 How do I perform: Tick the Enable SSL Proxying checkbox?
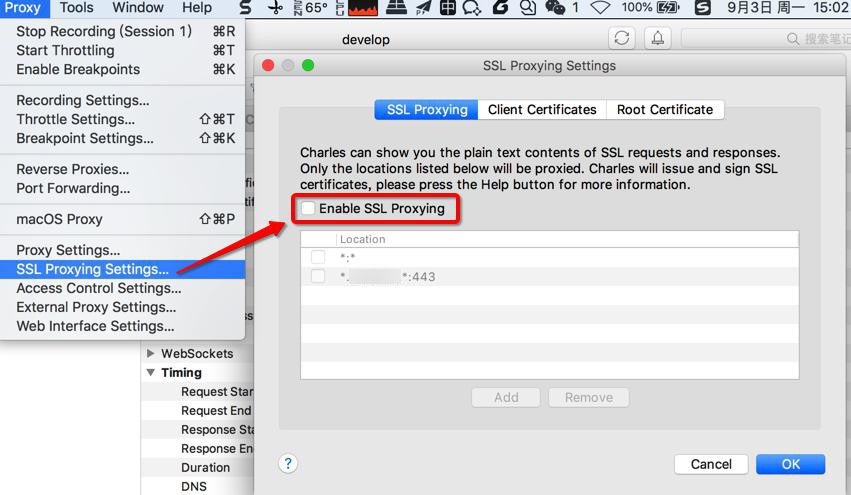[x=308, y=208]
